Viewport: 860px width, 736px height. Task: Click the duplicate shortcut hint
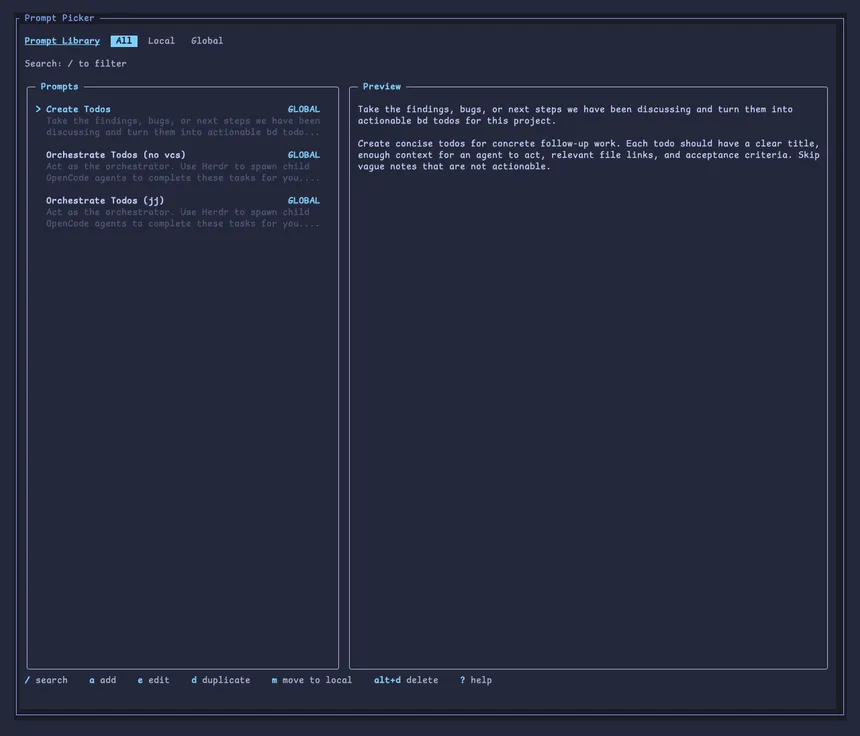[x=220, y=680]
